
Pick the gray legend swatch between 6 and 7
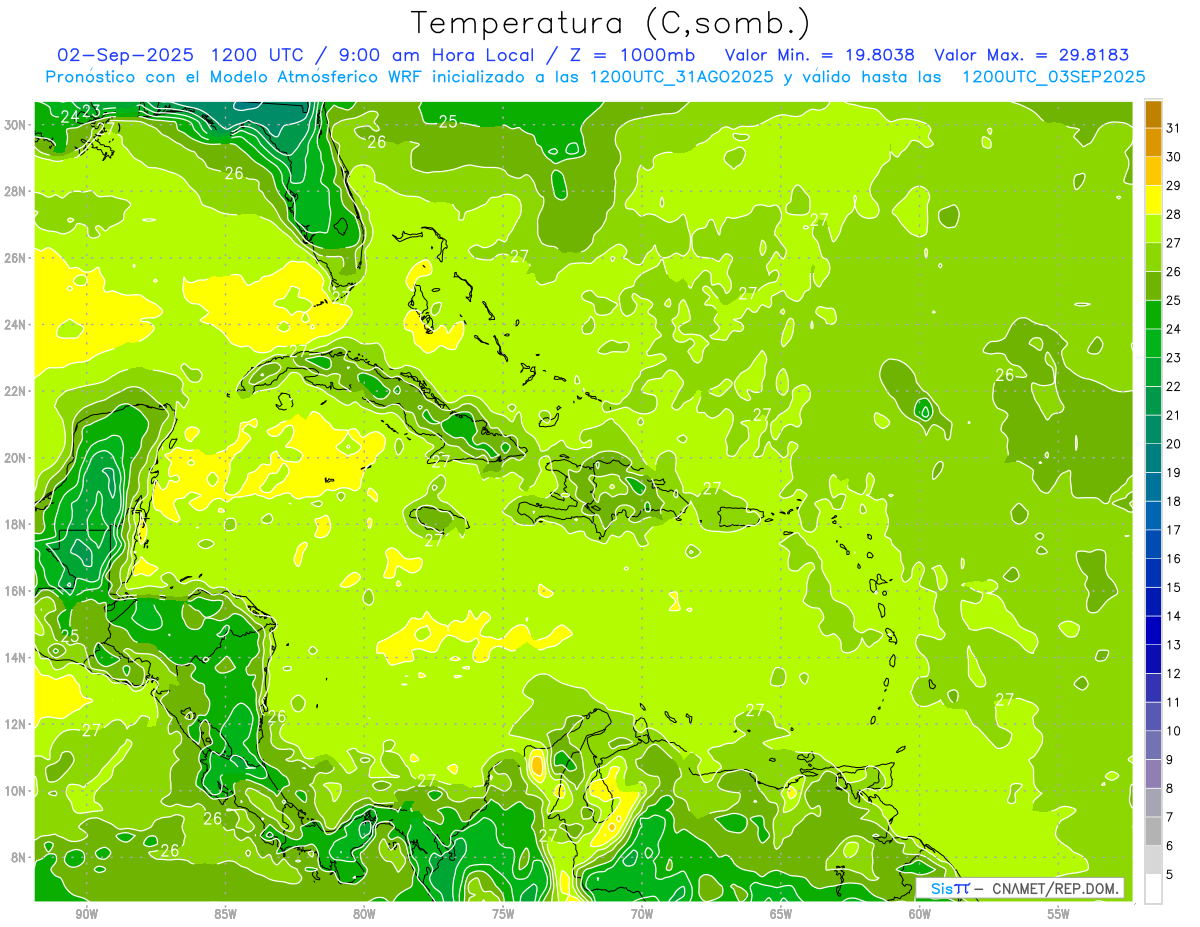tap(1153, 831)
